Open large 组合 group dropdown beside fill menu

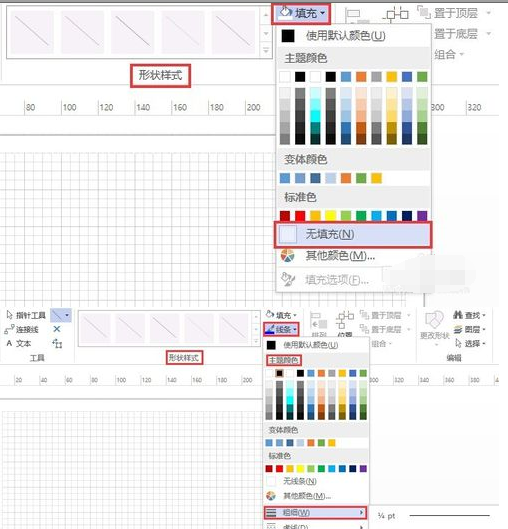coord(449,54)
